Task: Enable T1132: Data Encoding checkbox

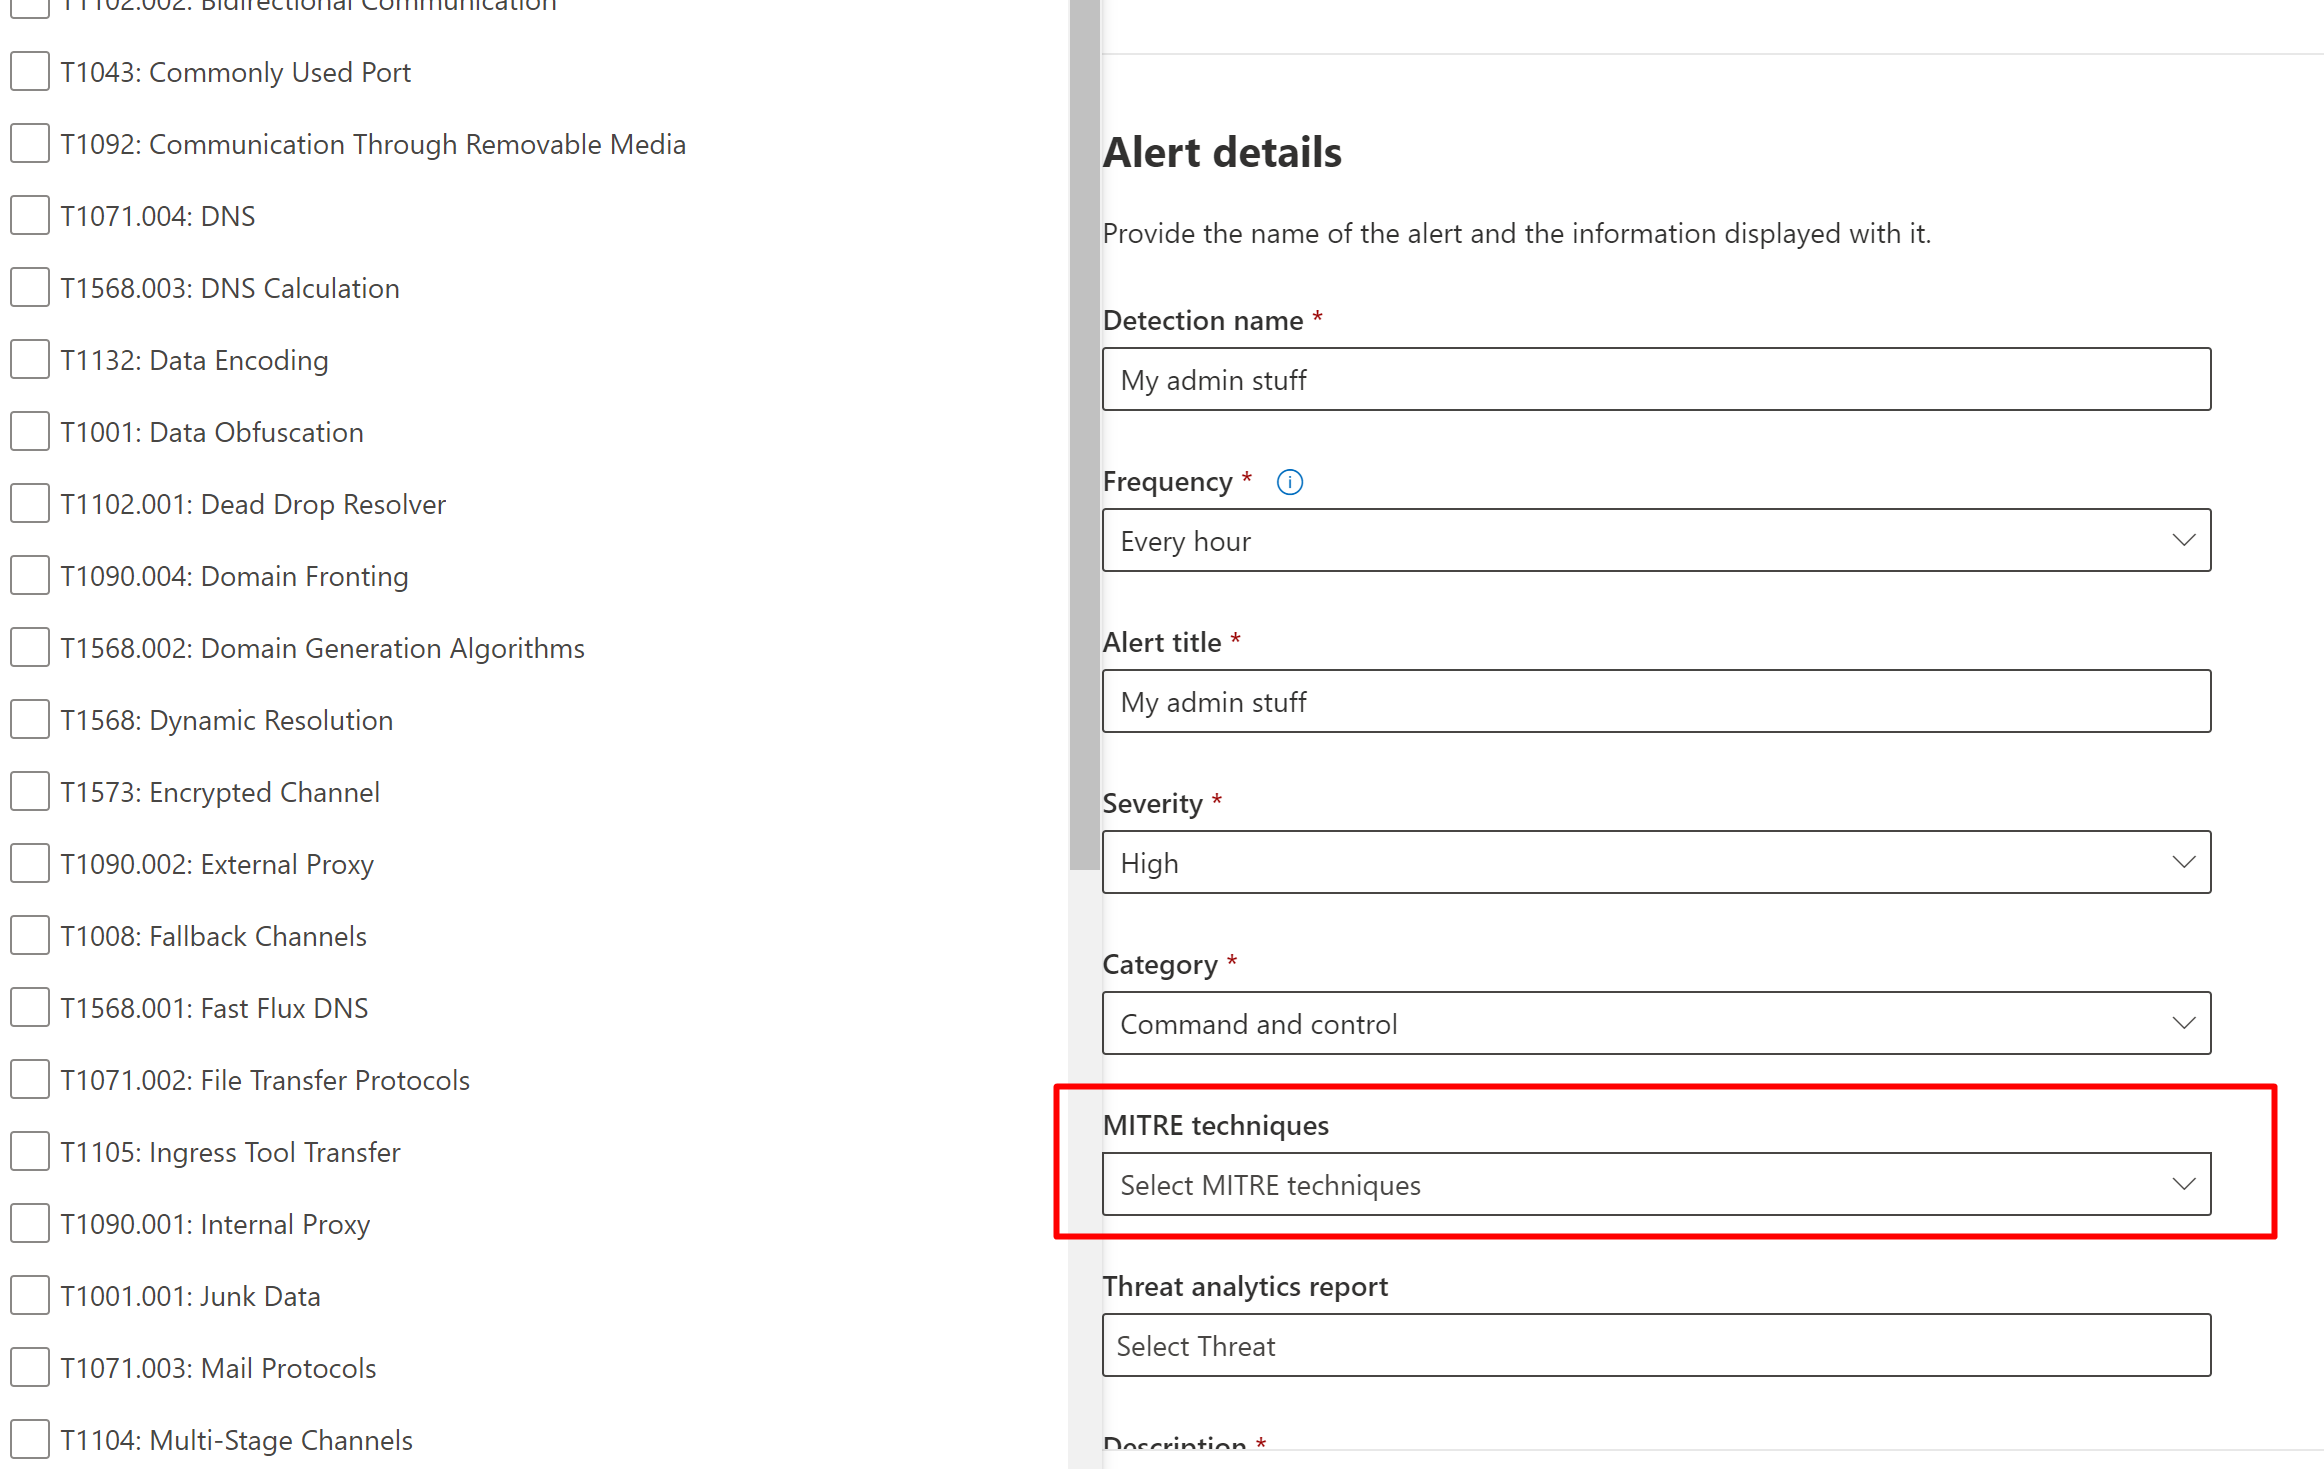Action: pos(30,360)
